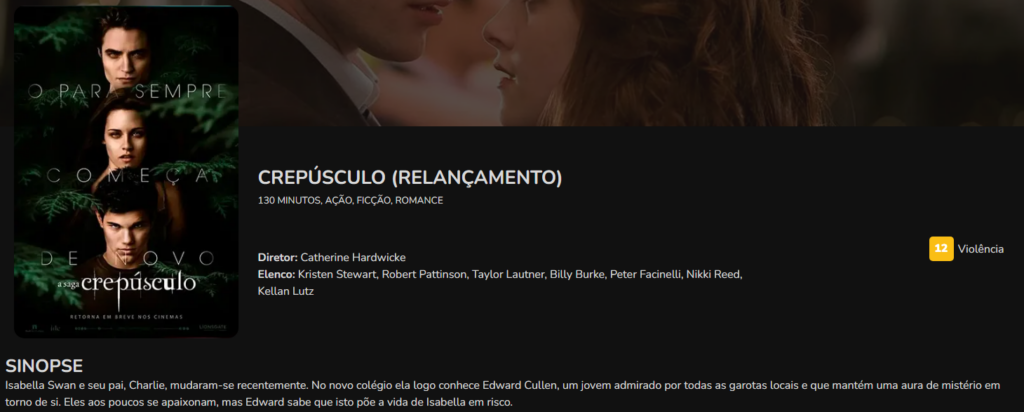Select the CREPÚSCULO (RELANÇAMENTO) movie title
This screenshot has height=412, width=1024.
410,178
